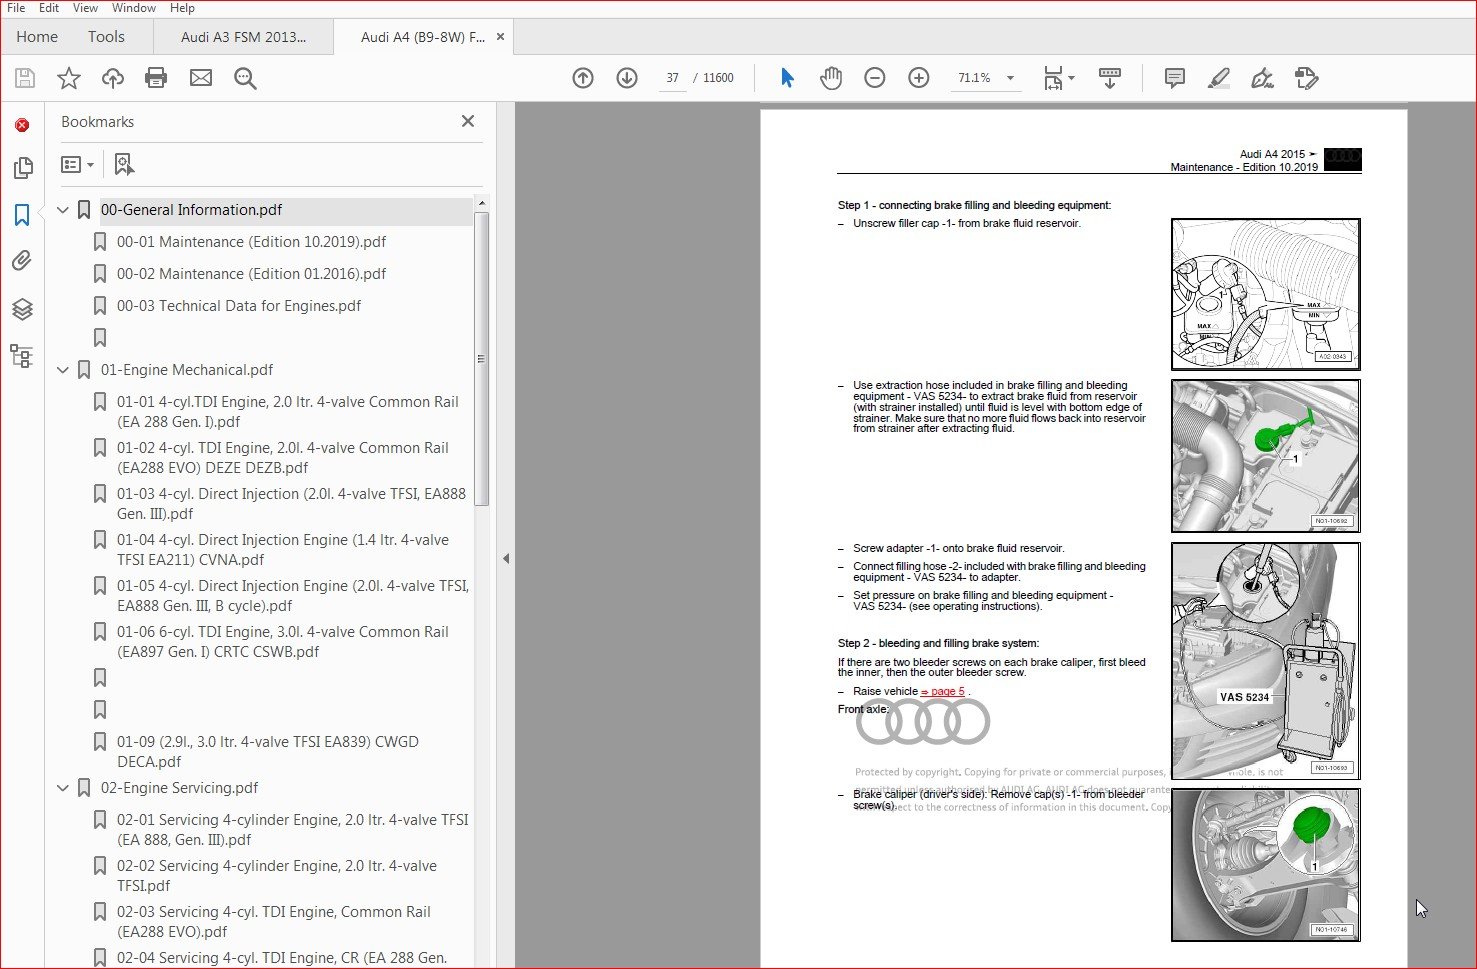
Task: Open the Layers panel icon
Action: [x=22, y=309]
